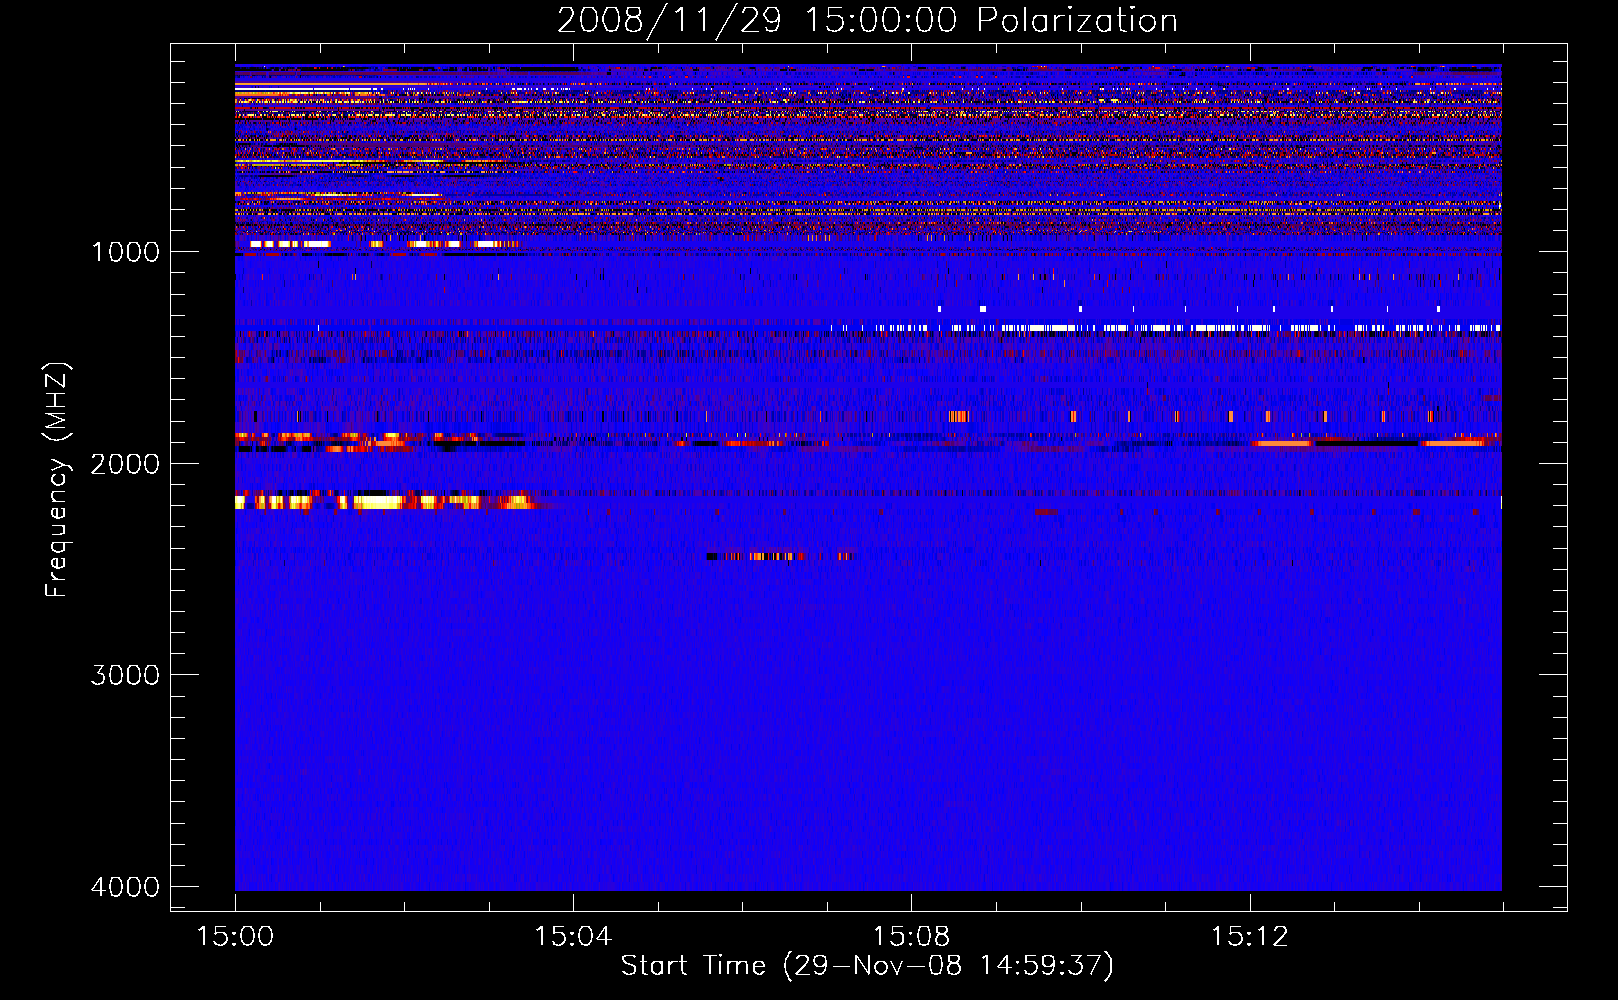Click the 4000 frequency tick label
Screen dimensions: 1618x1000
(x=125, y=887)
